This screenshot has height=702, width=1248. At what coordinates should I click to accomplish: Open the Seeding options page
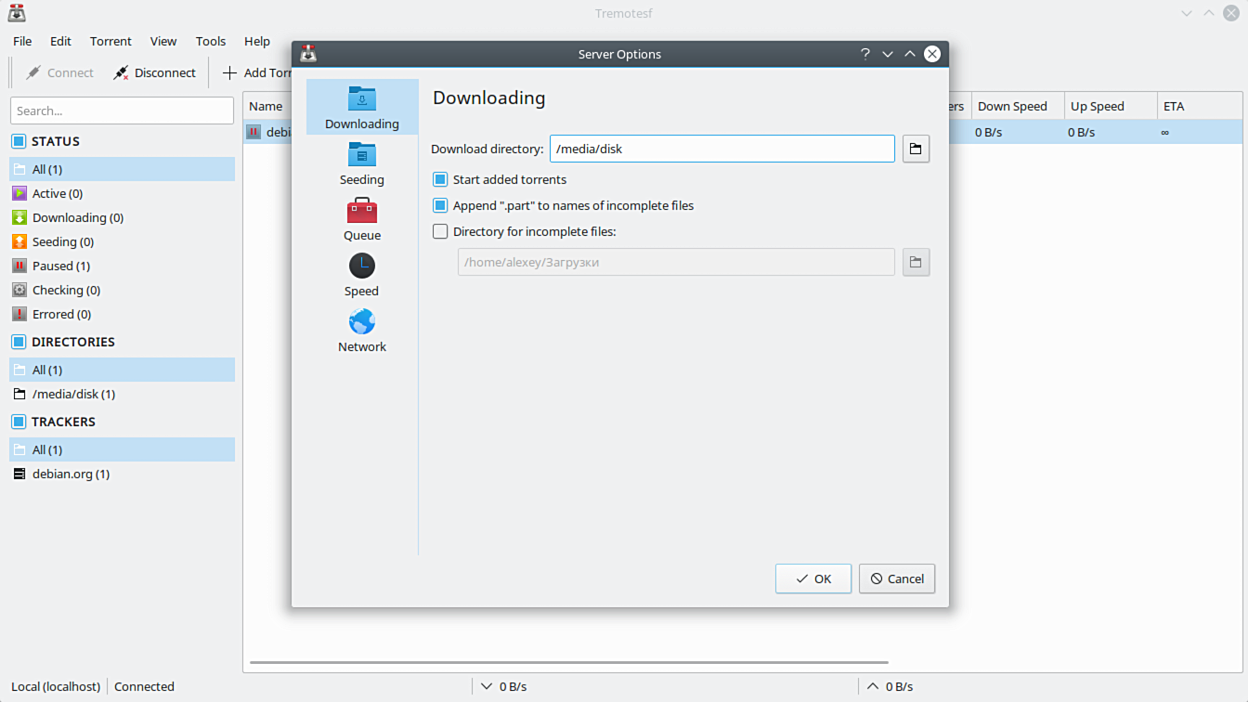(361, 163)
